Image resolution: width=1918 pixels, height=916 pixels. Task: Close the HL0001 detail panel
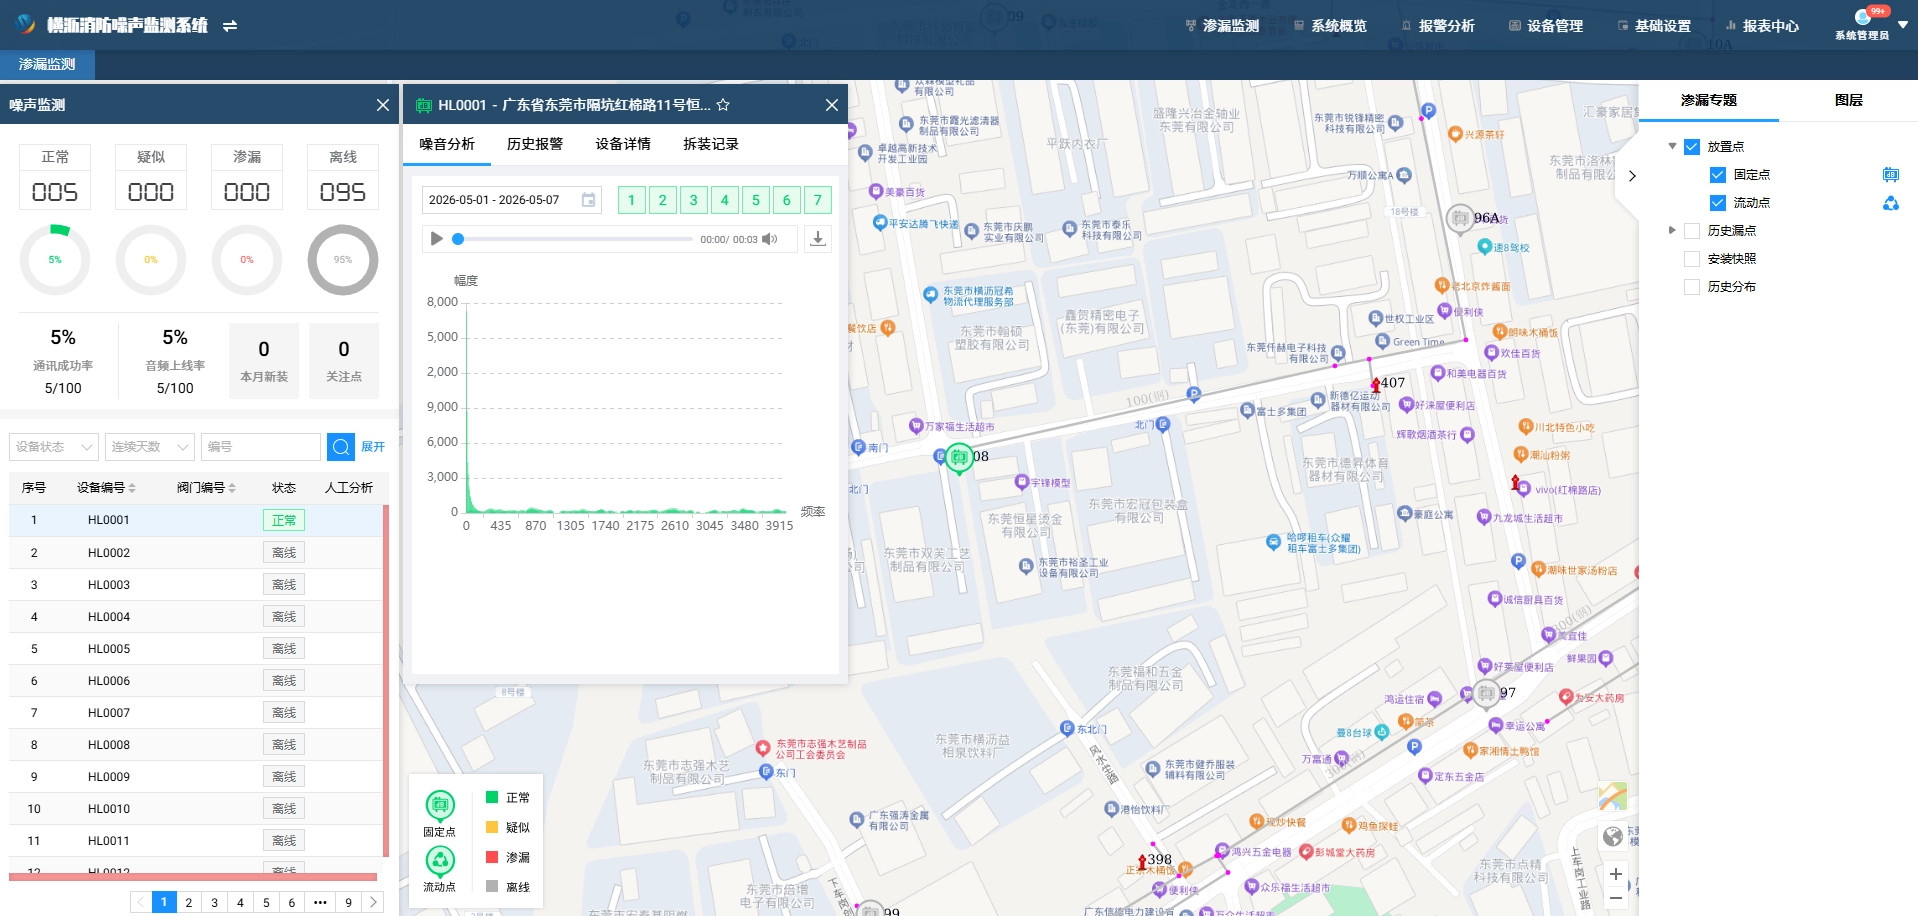(831, 105)
